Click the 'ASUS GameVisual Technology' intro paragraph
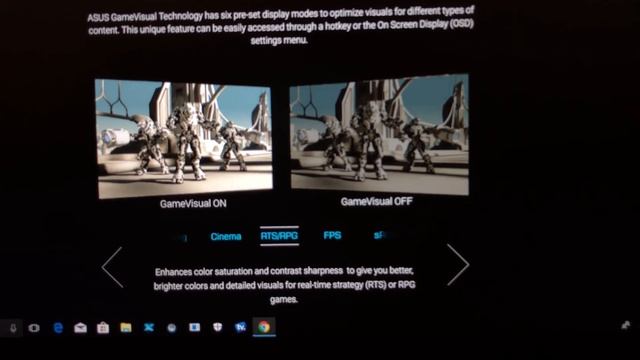Screen dimensions: 640x360 (281, 26)
